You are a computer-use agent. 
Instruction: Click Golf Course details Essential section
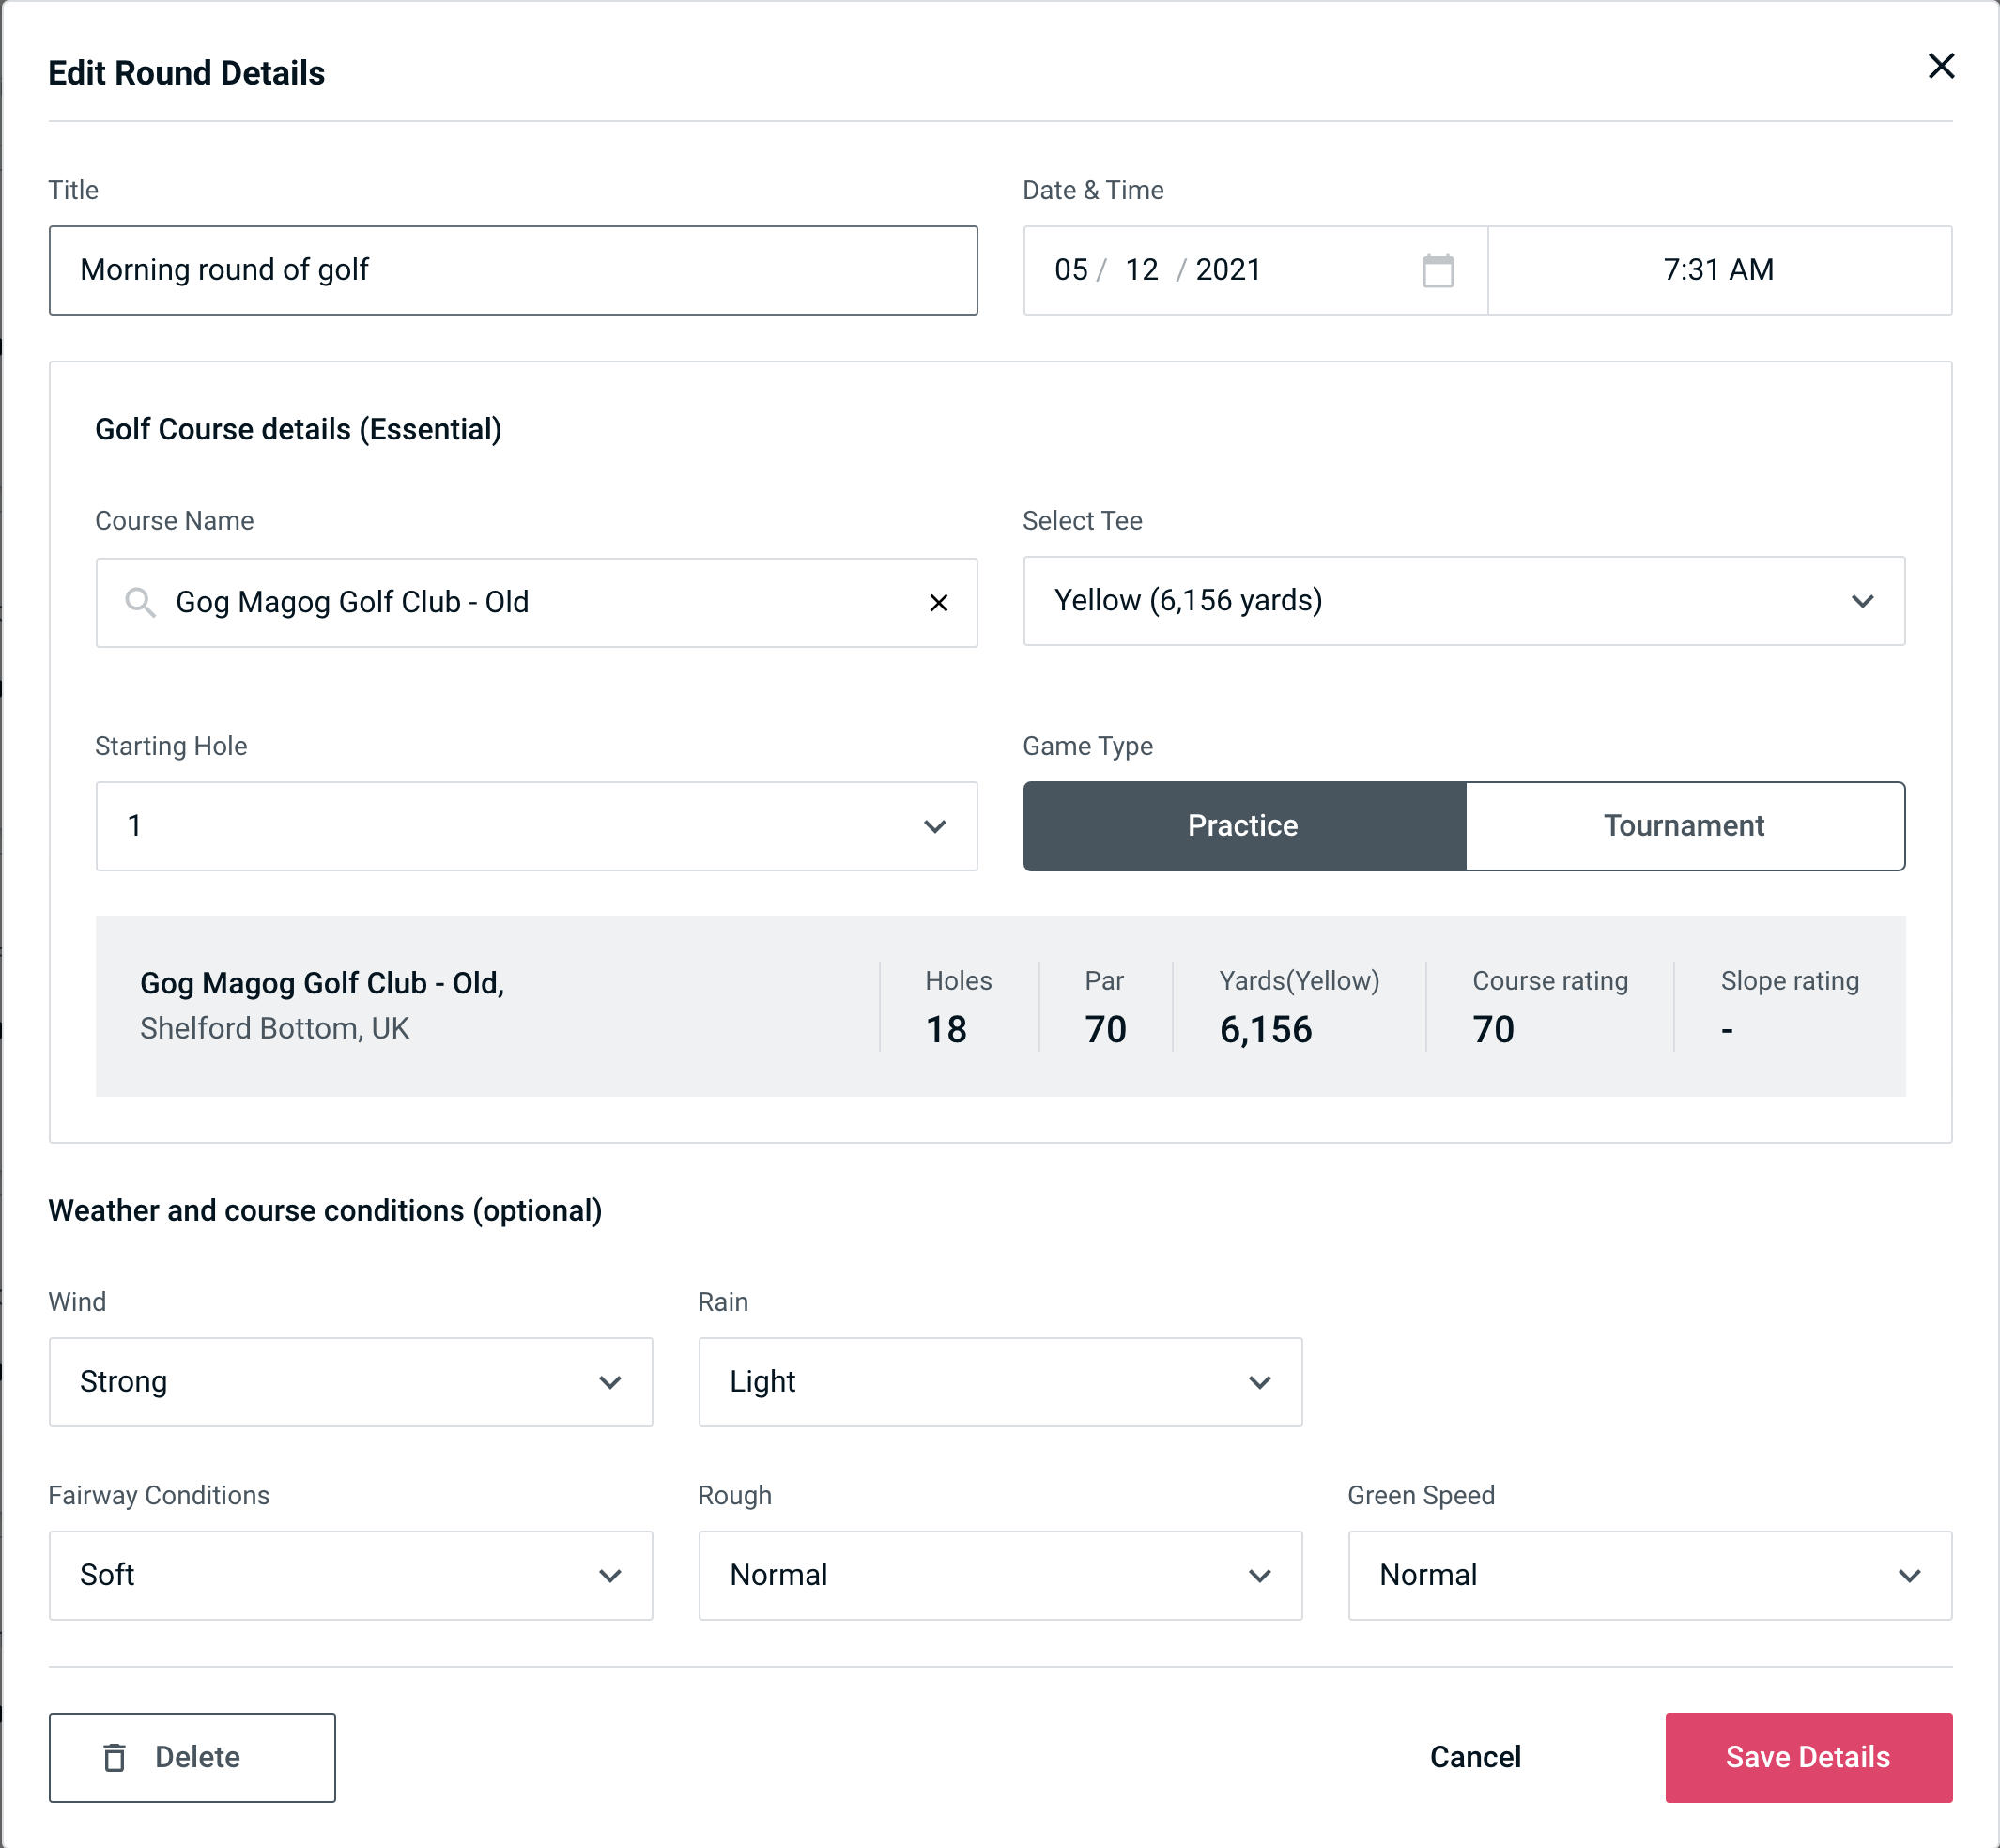pos(298,426)
